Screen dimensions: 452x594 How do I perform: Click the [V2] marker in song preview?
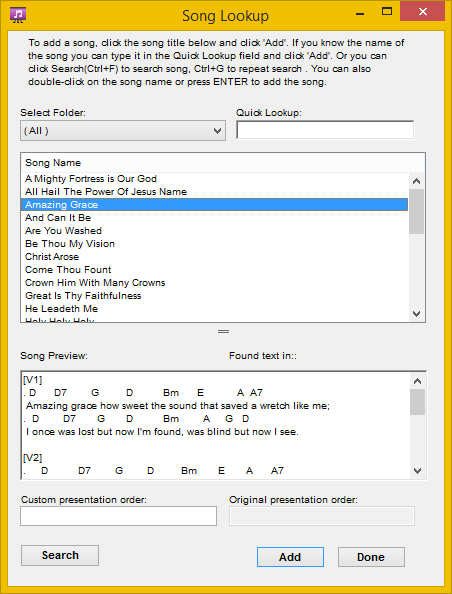(33, 458)
